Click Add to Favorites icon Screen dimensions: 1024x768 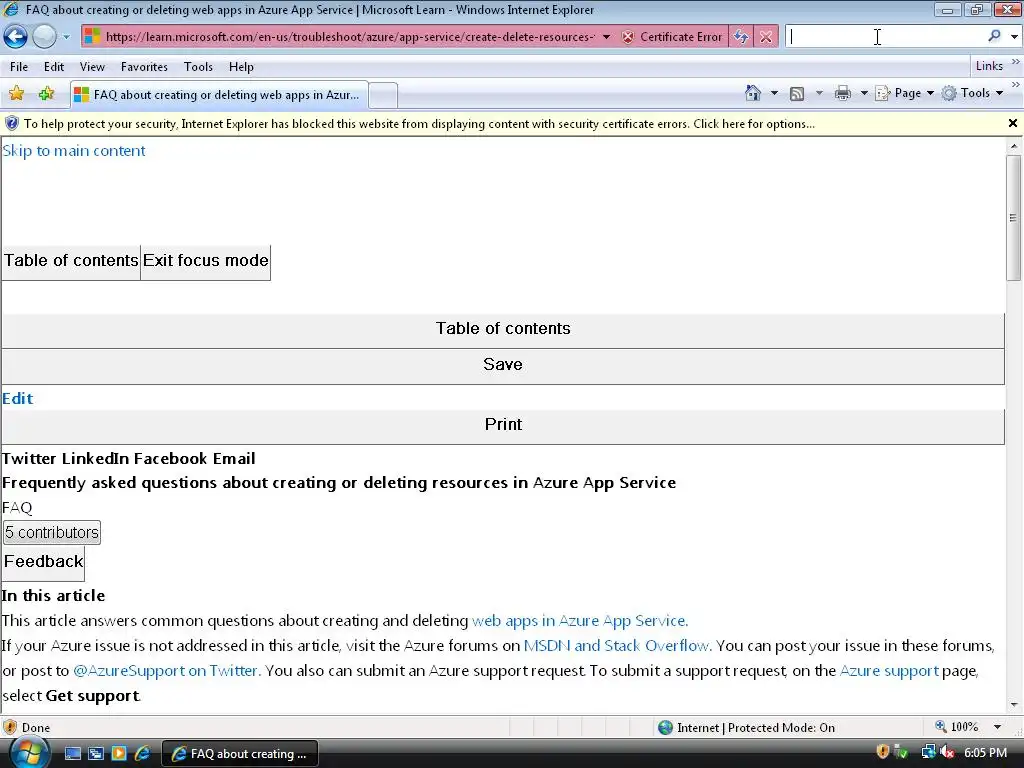click(x=46, y=94)
